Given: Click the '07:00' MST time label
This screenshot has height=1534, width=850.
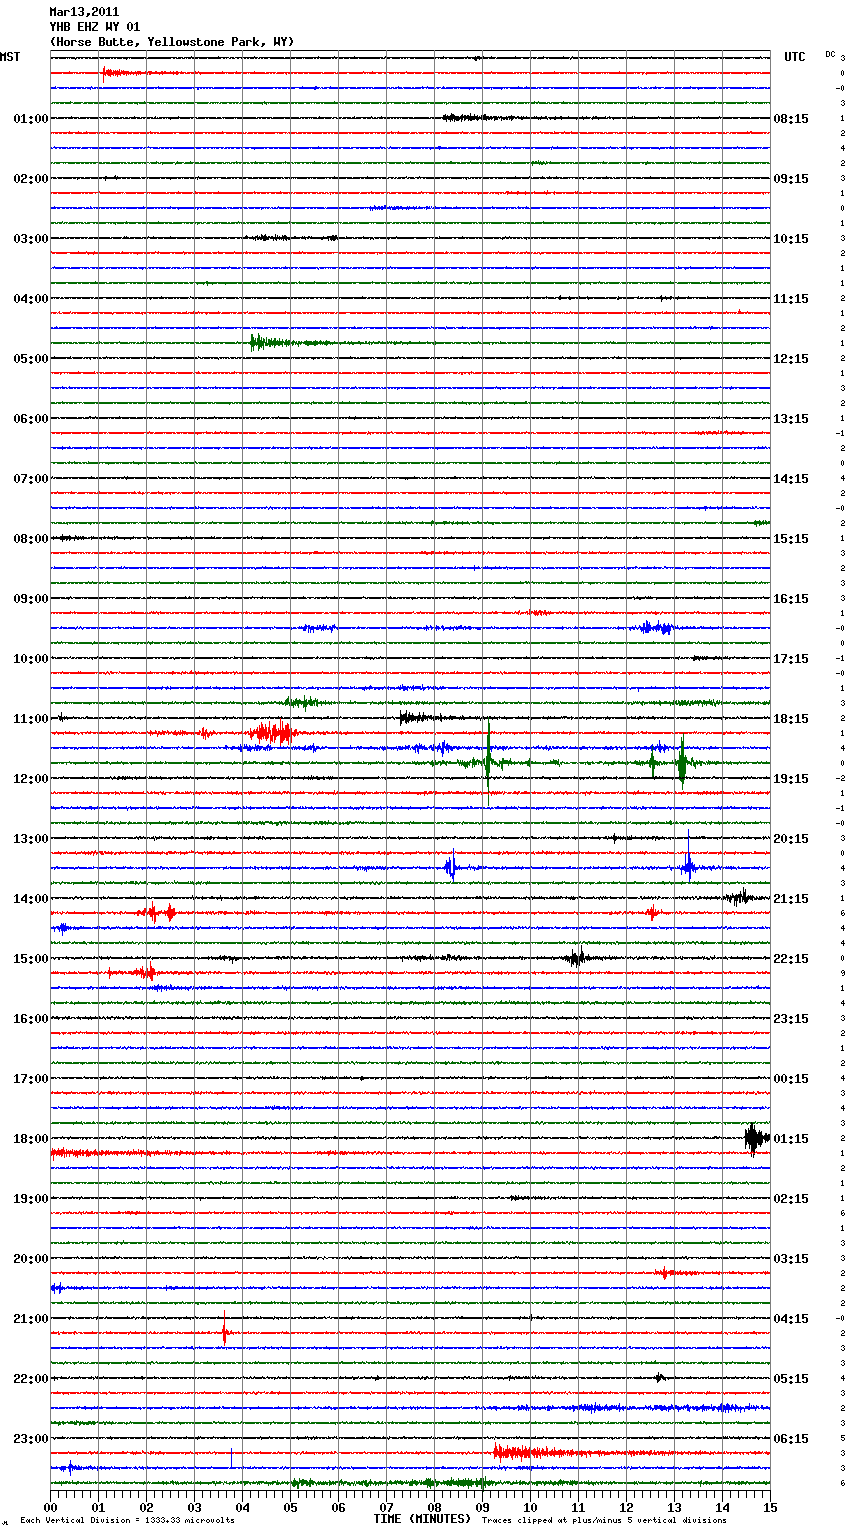Looking at the screenshot, I should (x=31, y=479).
